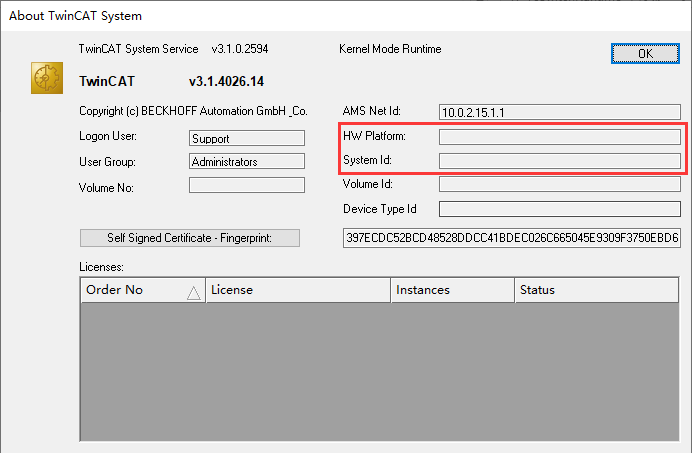Image resolution: width=692 pixels, height=453 pixels.
Task: Click the AMS Net Id field
Action: [560, 112]
